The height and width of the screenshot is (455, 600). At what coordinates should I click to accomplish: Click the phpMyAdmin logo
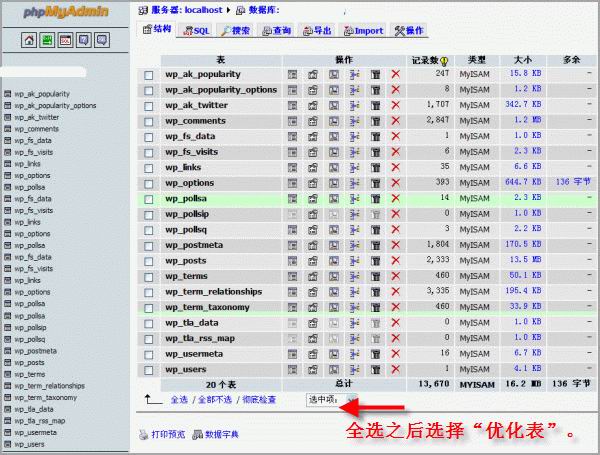[66, 11]
